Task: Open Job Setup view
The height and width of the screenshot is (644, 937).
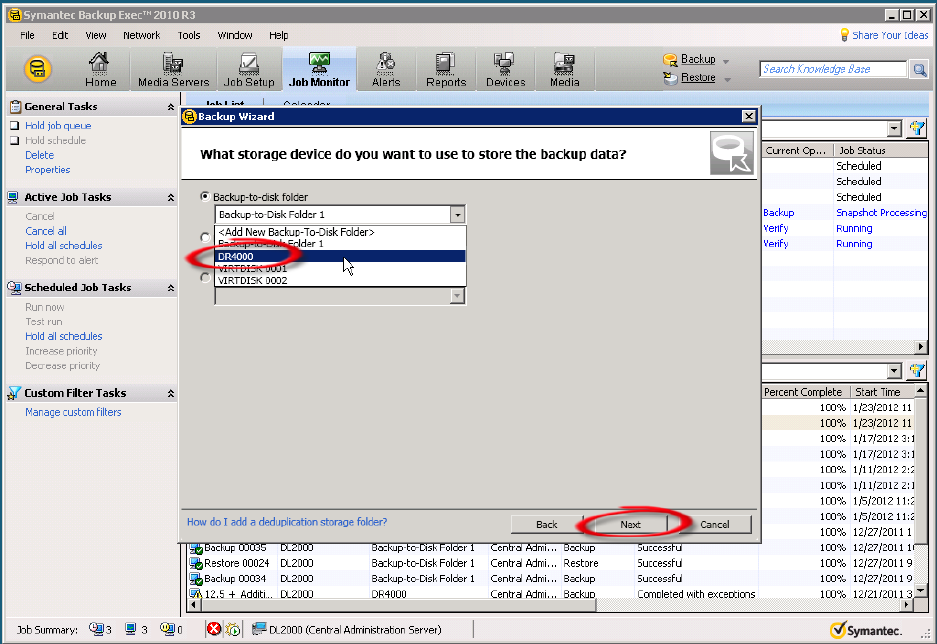Action: pyautogui.click(x=249, y=69)
